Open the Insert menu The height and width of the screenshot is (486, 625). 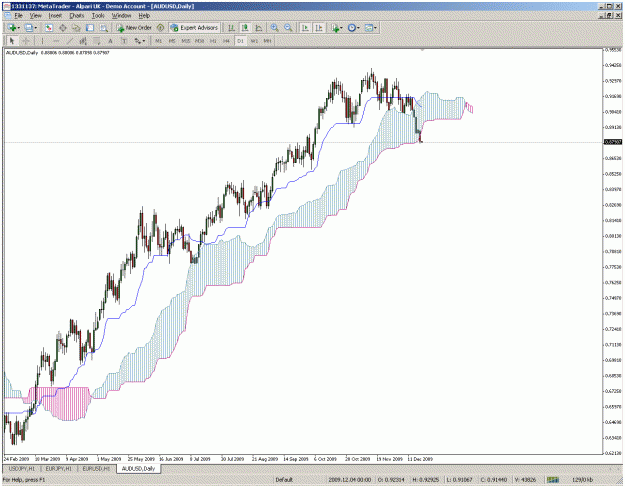tap(55, 16)
